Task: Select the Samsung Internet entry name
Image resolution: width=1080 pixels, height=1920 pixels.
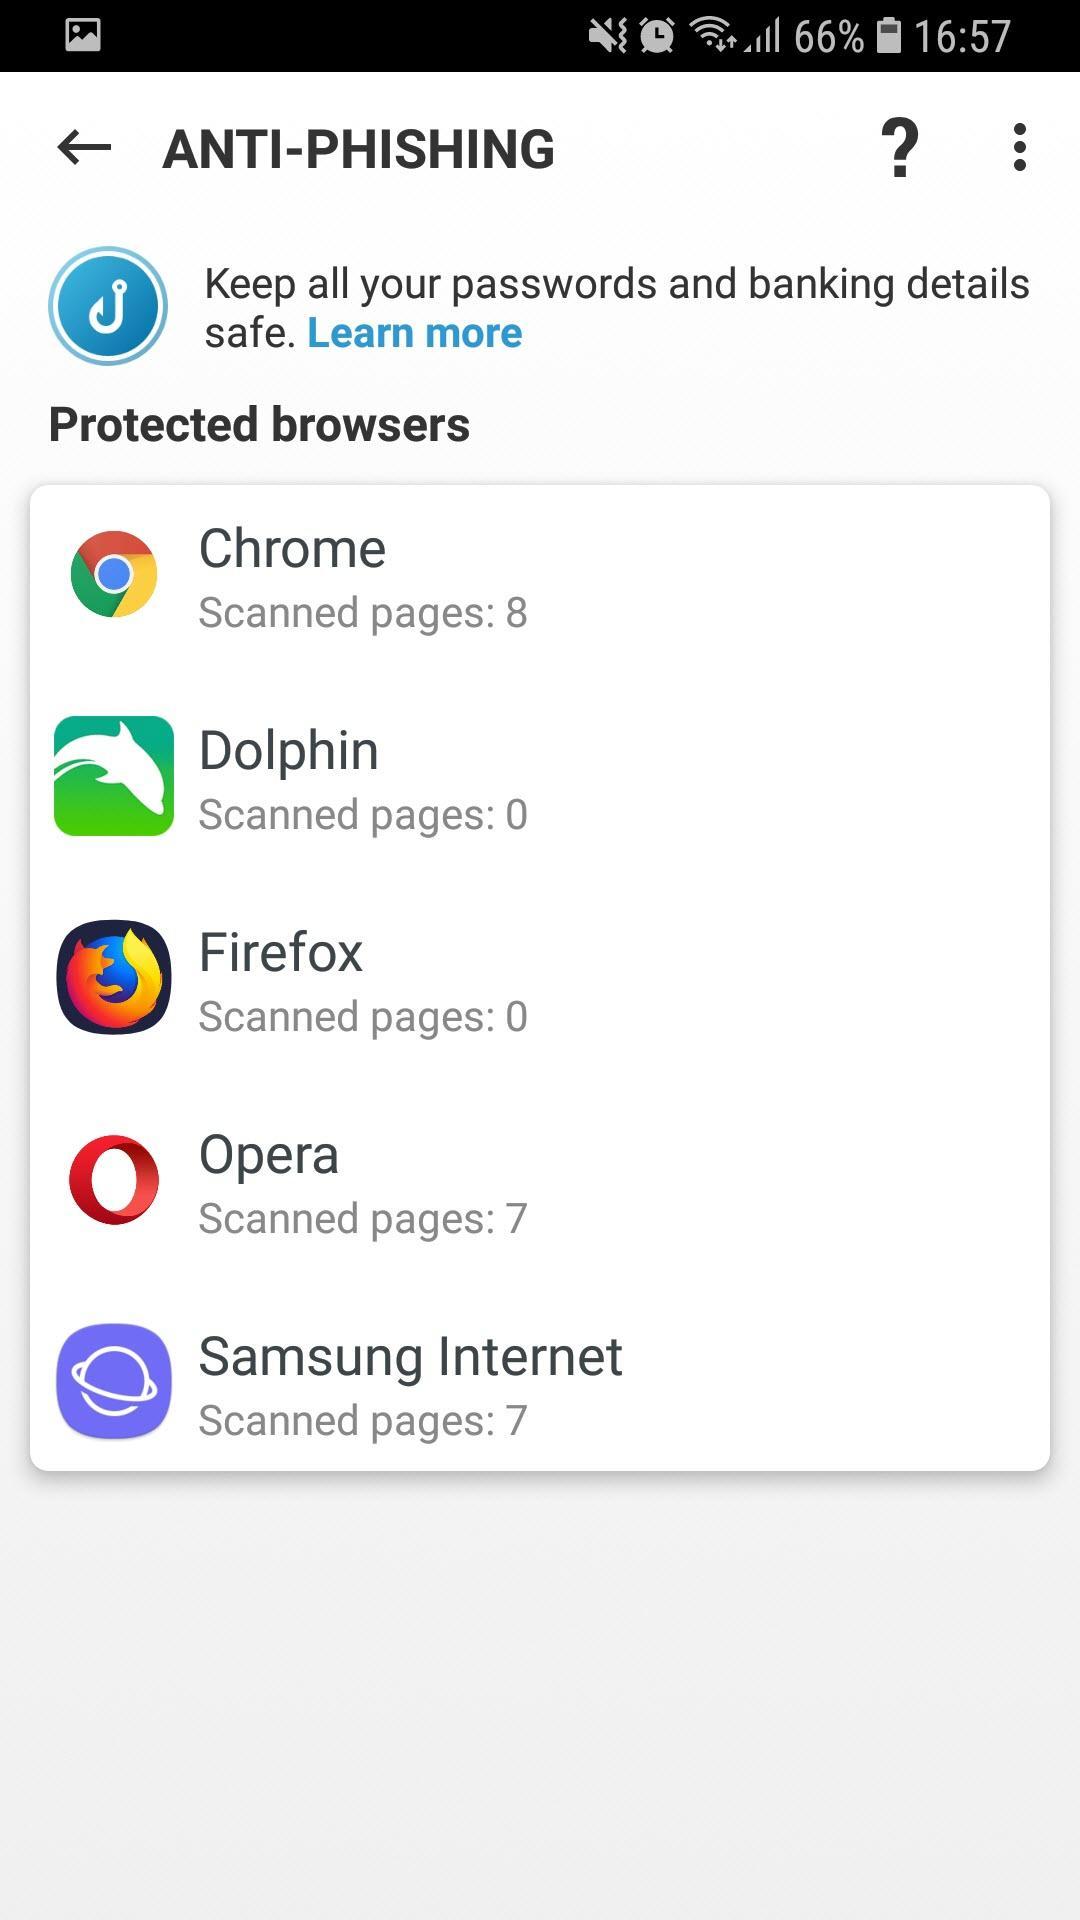Action: [410, 1357]
